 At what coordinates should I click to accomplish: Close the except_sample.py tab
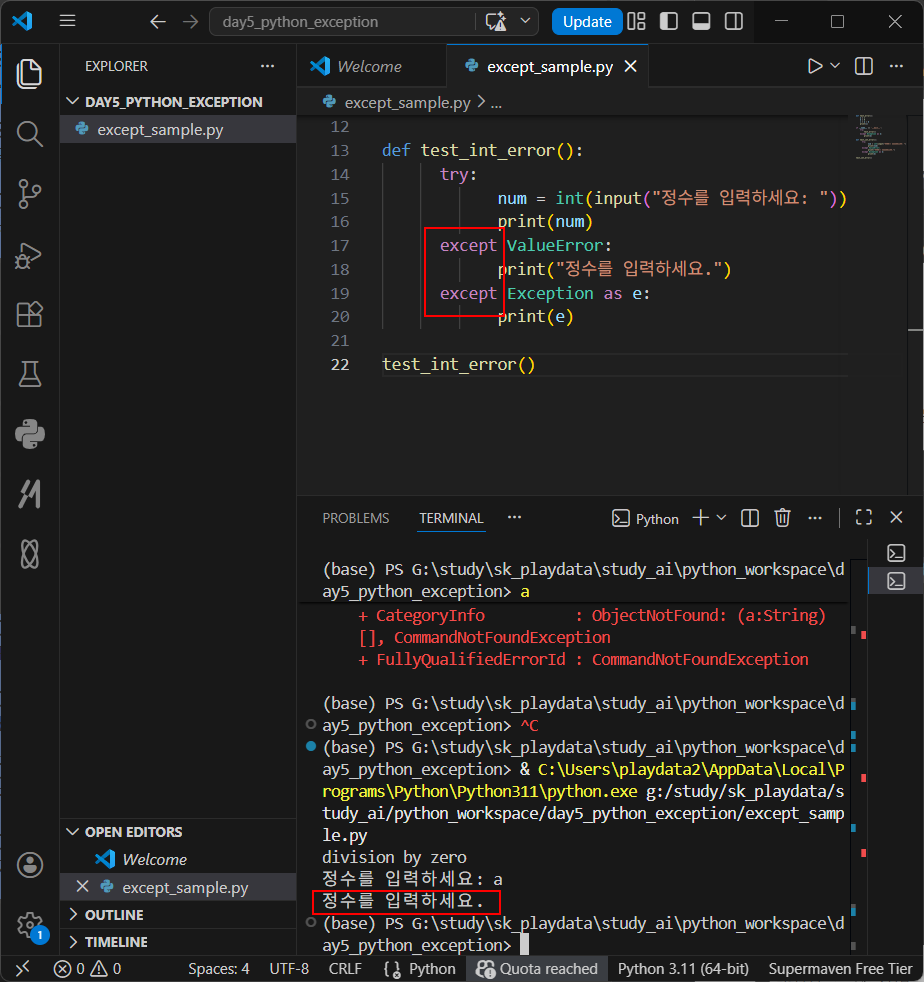(631, 66)
